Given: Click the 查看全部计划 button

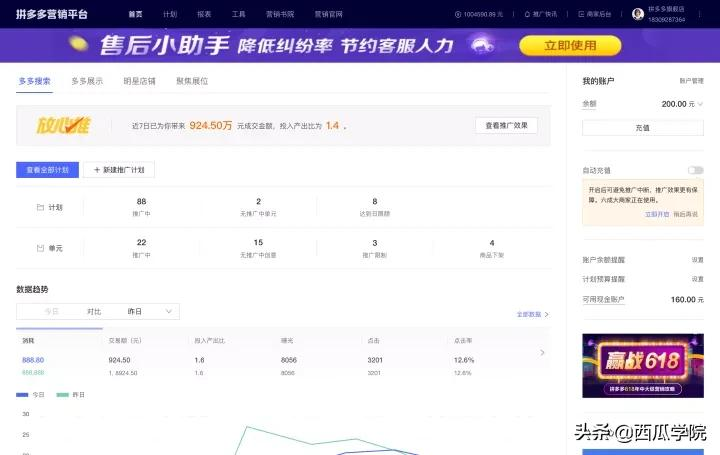Looking at the screenshot, I should (x=47, y=170).
